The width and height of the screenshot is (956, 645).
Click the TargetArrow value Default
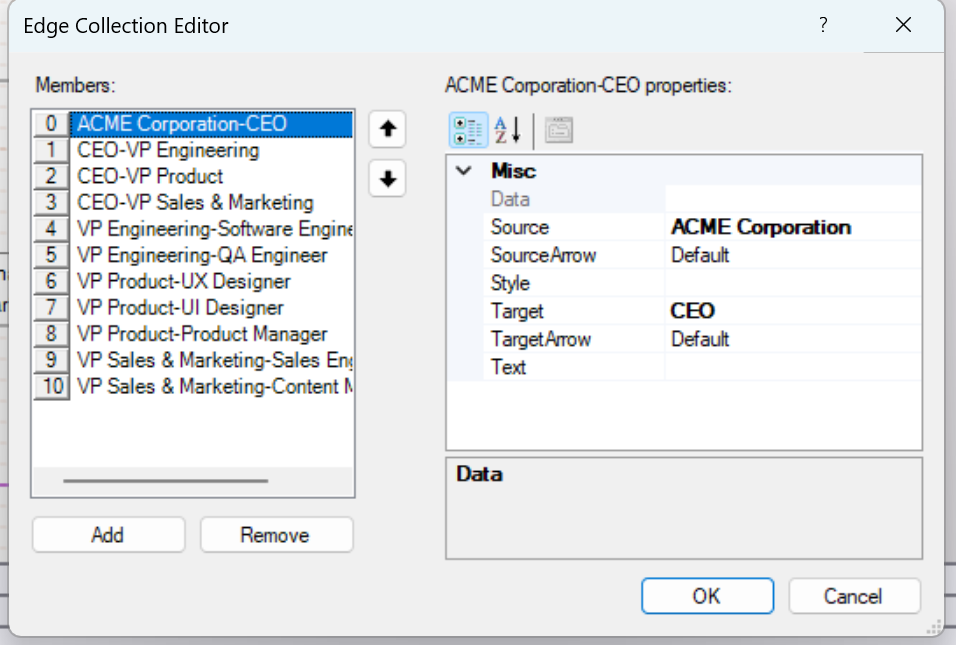tap(793, 339)
